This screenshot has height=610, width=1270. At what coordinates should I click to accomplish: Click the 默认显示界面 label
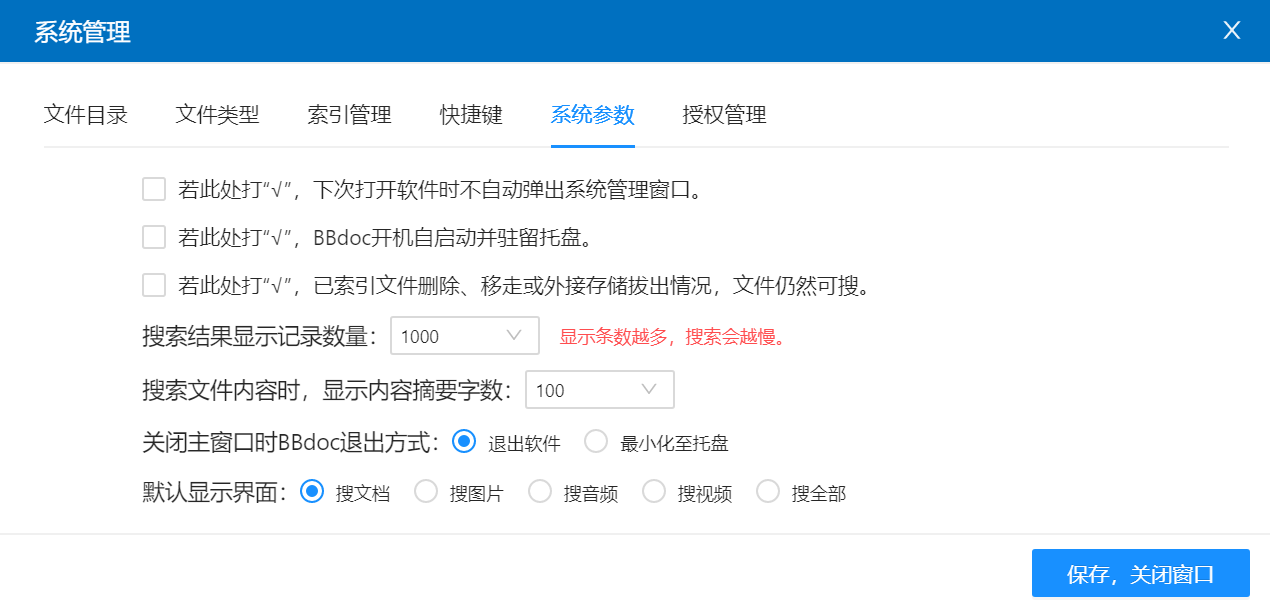[215, 492]
